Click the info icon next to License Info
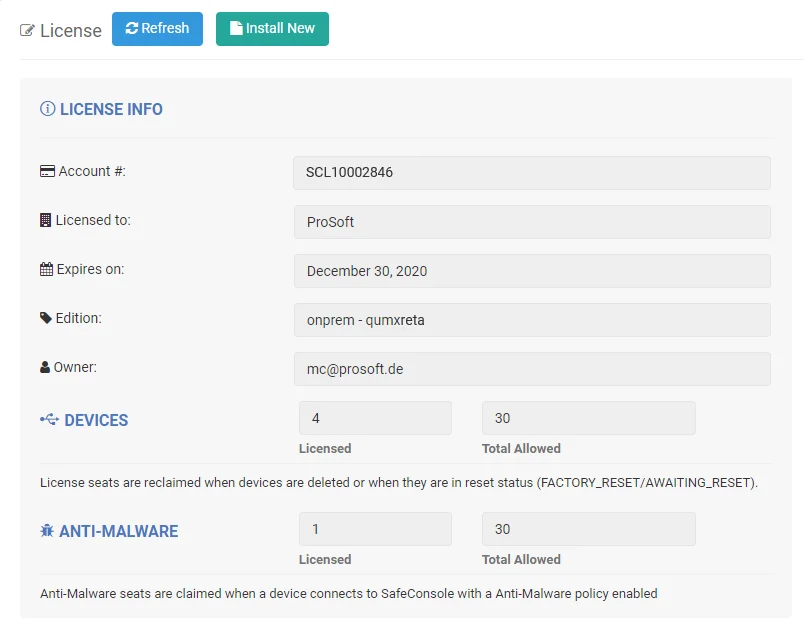Image resolution: width=804 pixels, height=630 pixels. 47,109
